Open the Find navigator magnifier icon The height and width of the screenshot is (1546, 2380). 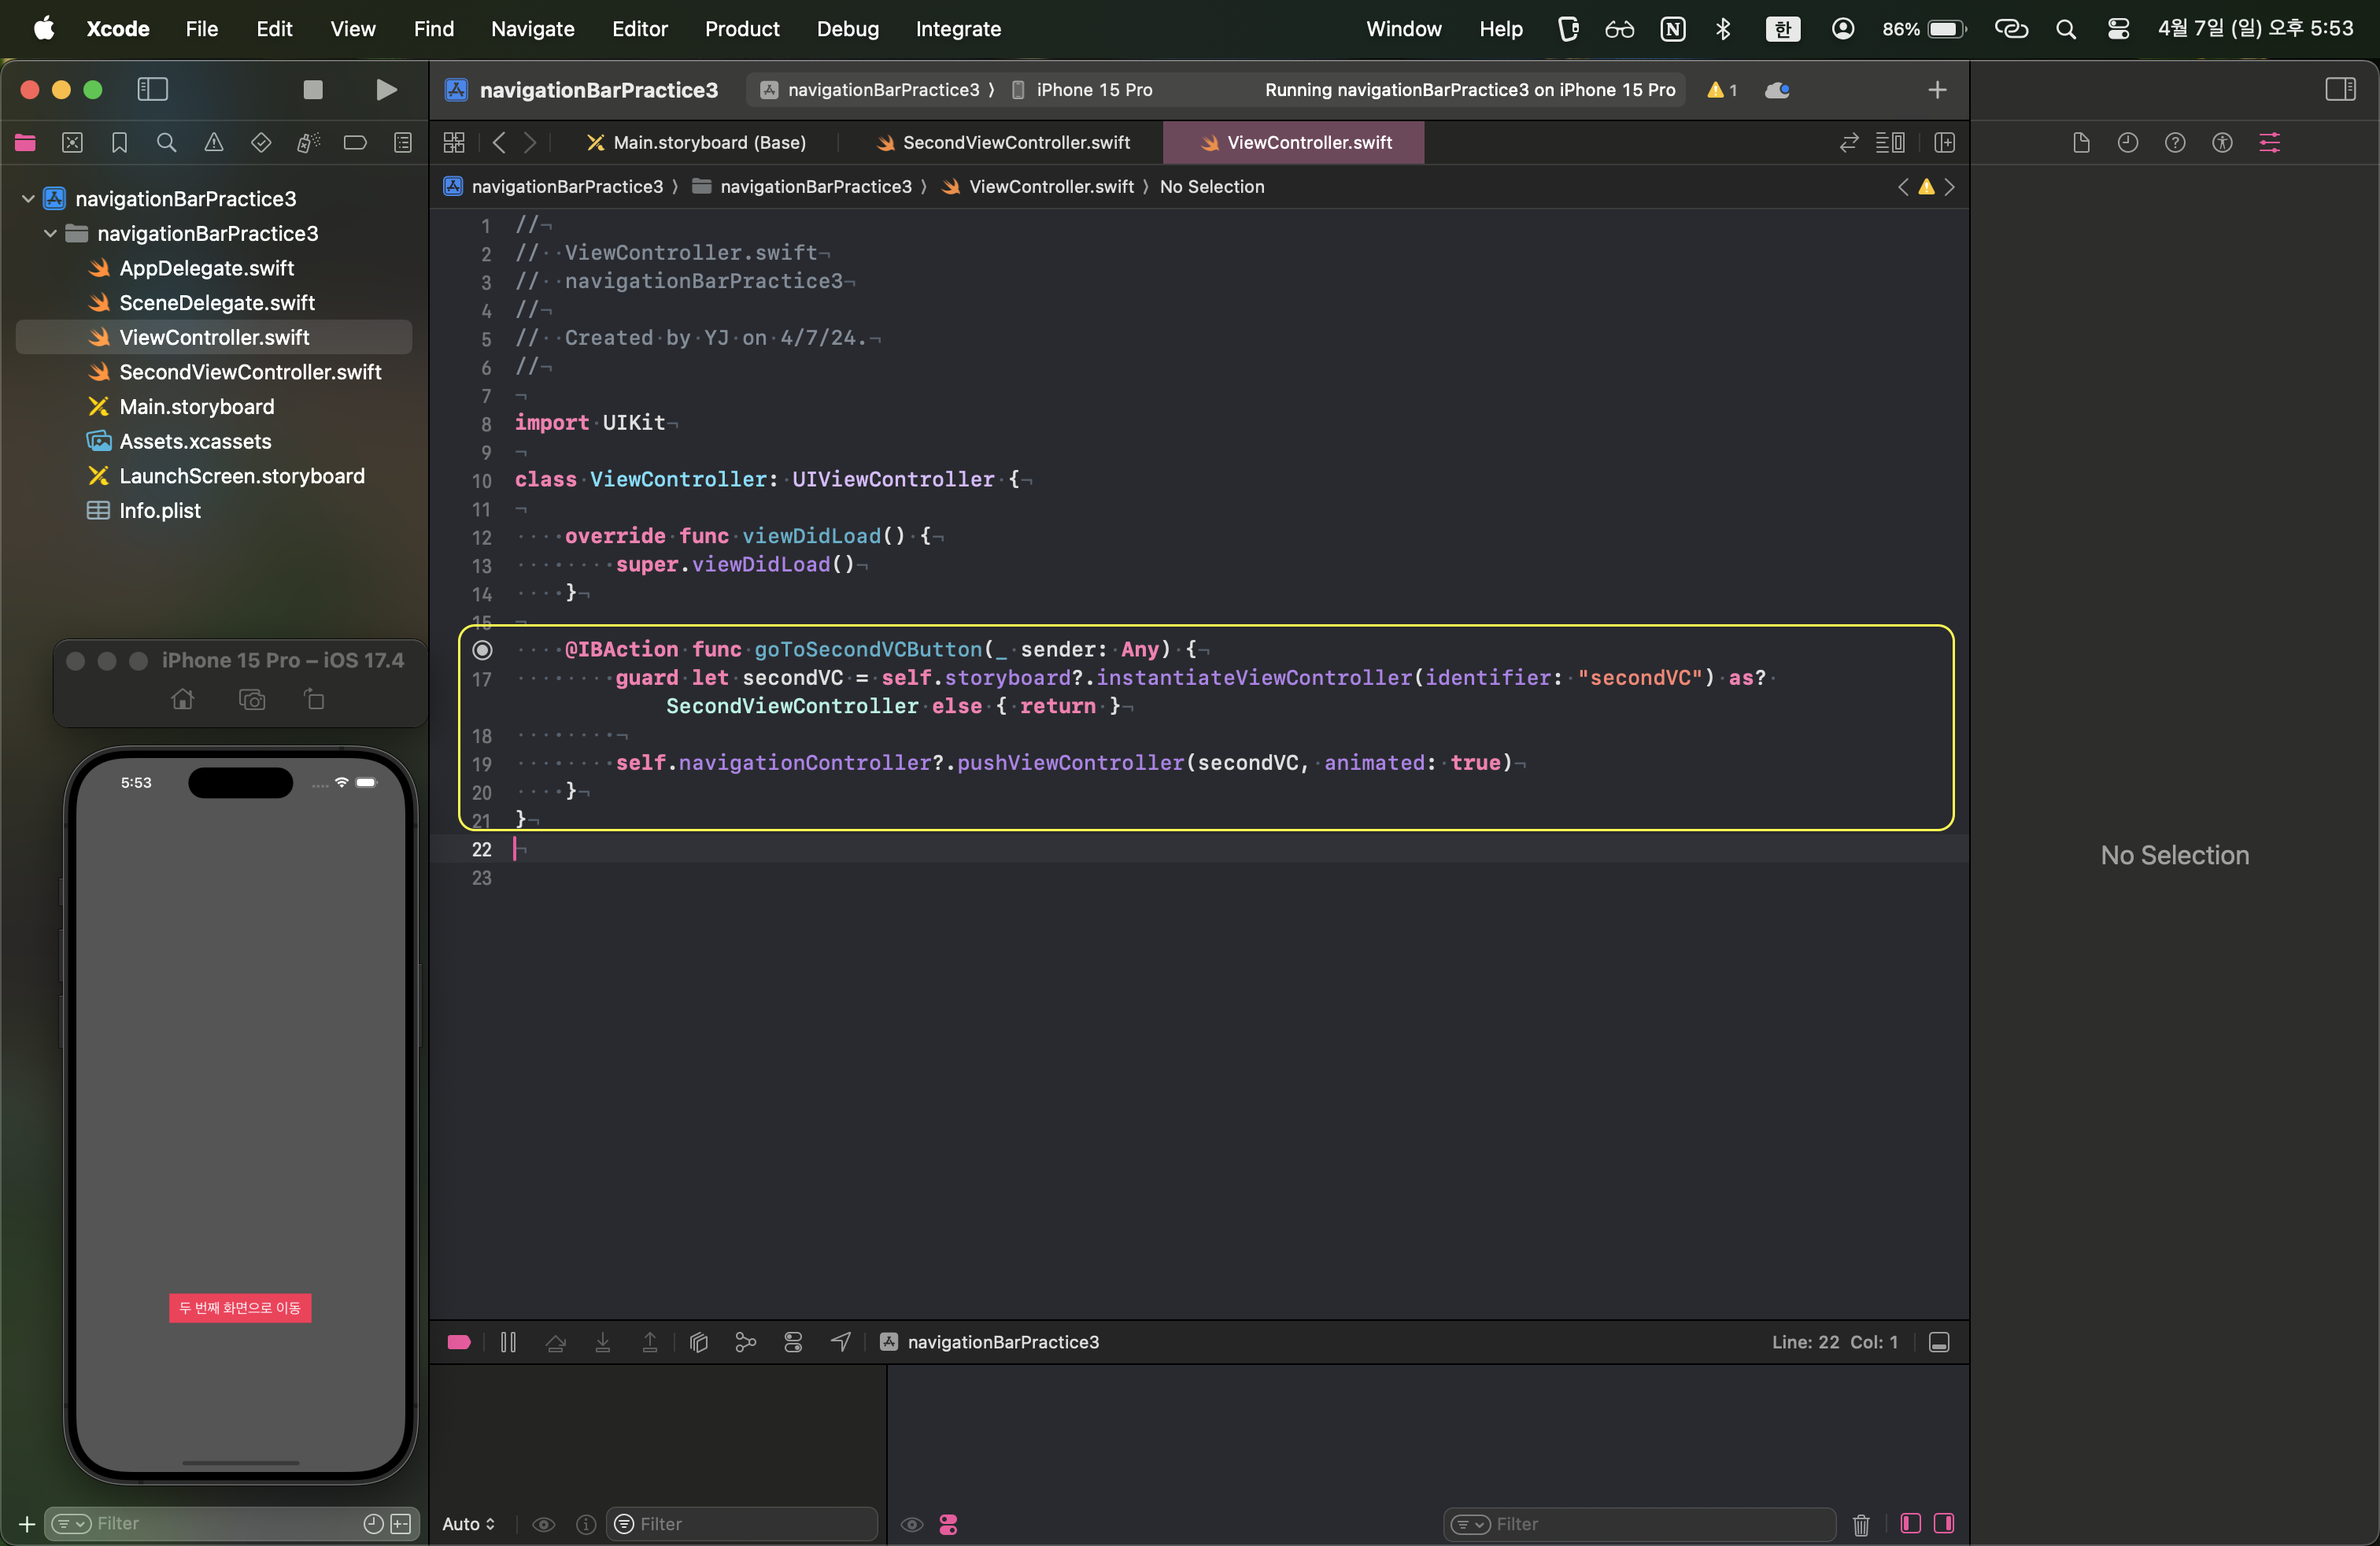point(167,143)
